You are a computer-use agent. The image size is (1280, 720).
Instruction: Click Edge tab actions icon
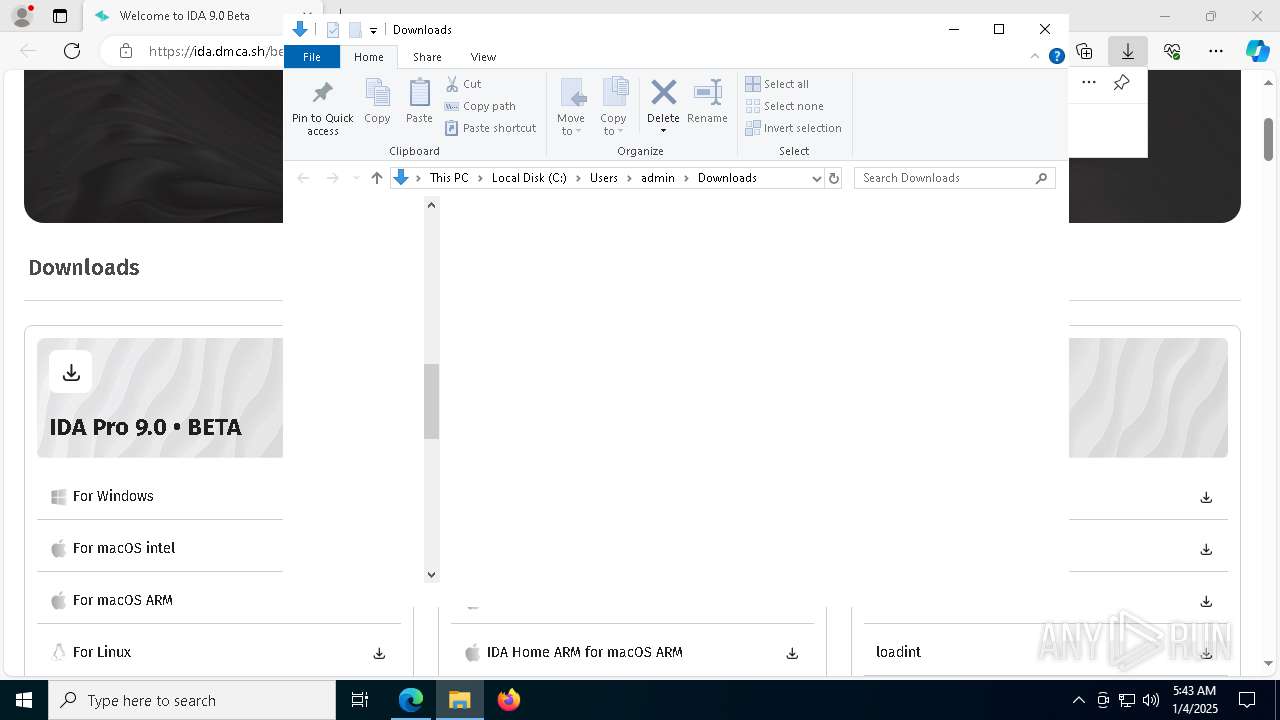[x=60, y=16]
